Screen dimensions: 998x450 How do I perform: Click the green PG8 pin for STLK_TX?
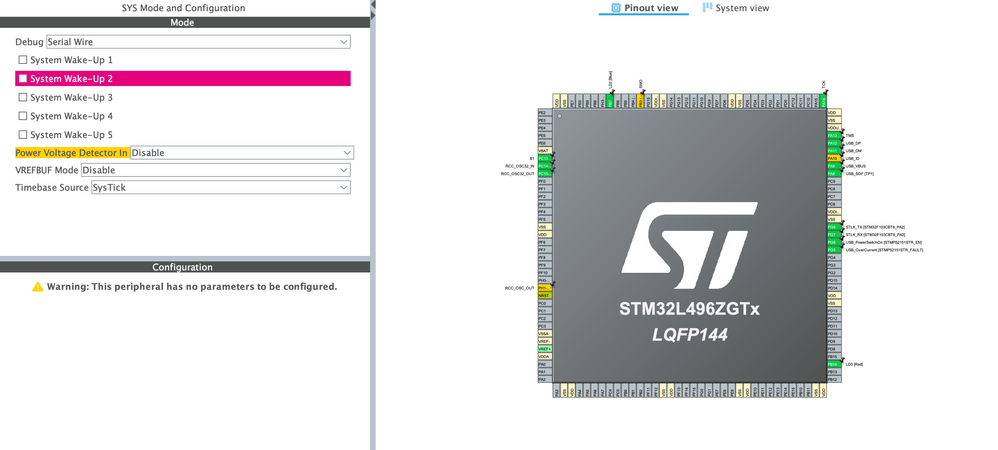834,227
